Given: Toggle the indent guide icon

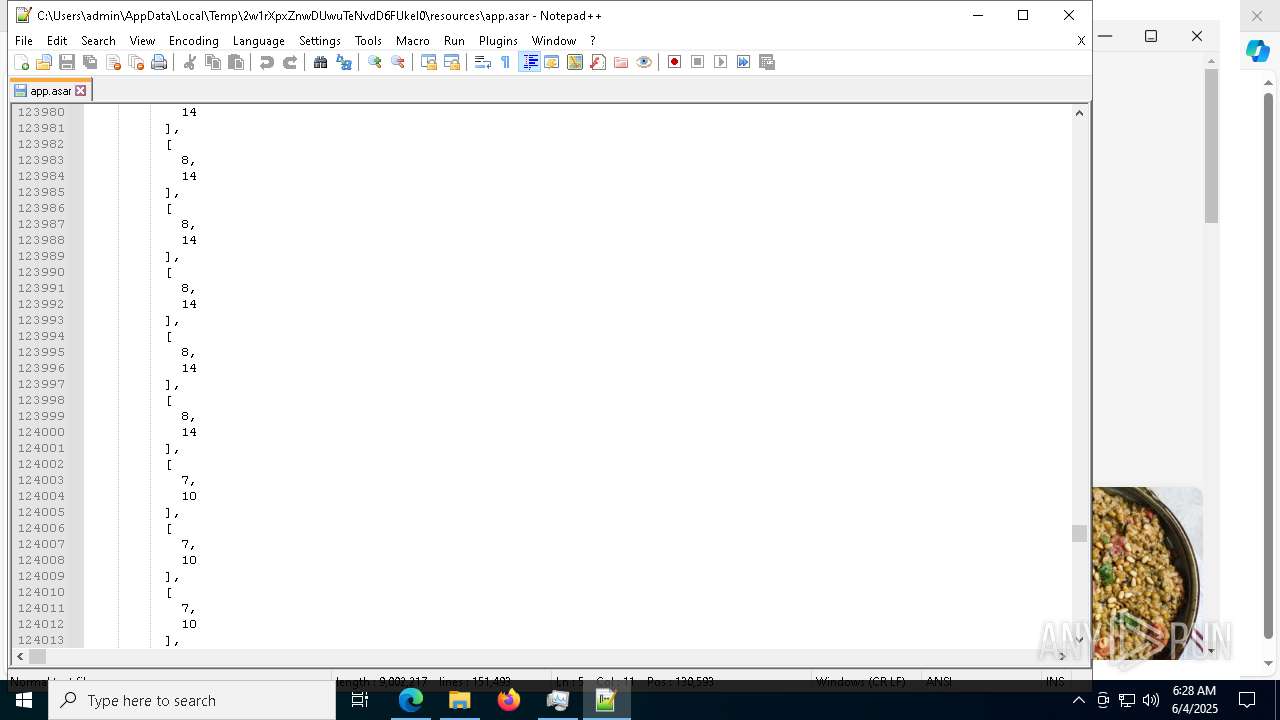Looking at the screenshot, I should tap(530, 62).
